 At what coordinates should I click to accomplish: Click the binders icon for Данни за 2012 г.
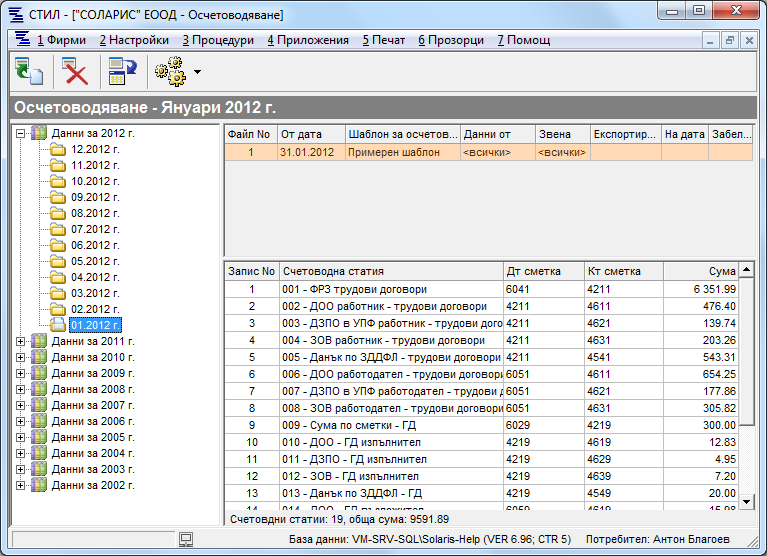(39, 133)
